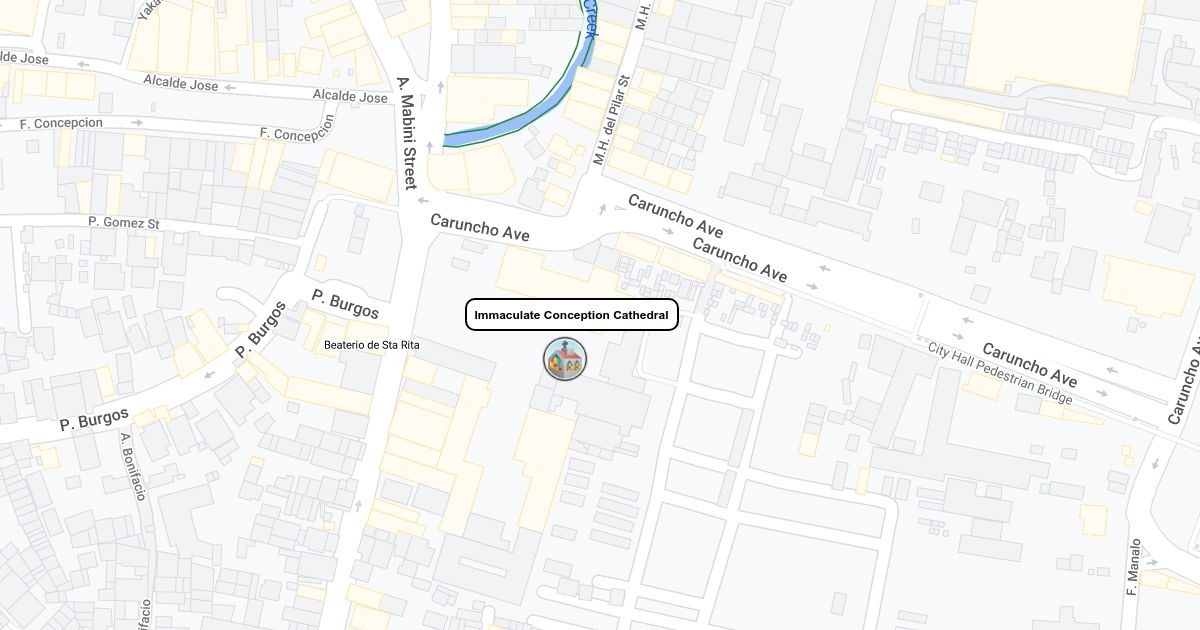This screenshot has width=1200, height=630.
Task: Open the Beaterio de Sta Rita place label
Action: [x=372, y=345]
